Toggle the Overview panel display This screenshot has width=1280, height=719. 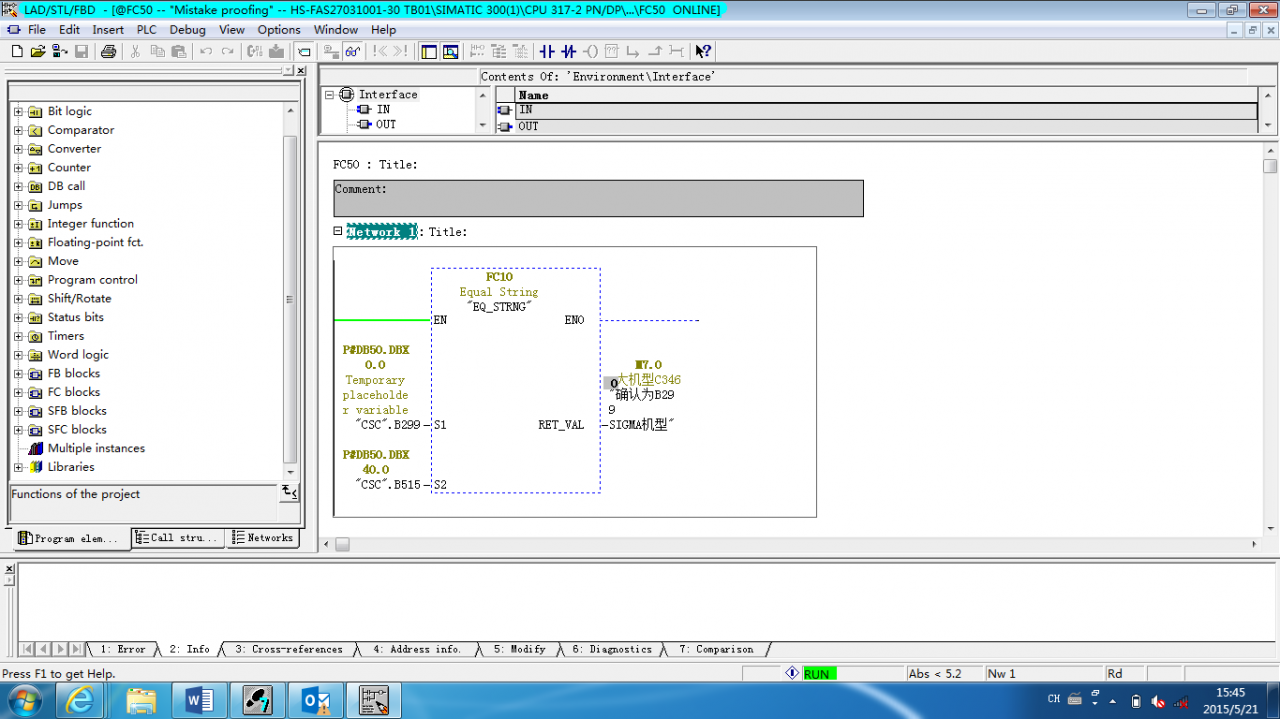pyautogui.click(x=429, y=51)
